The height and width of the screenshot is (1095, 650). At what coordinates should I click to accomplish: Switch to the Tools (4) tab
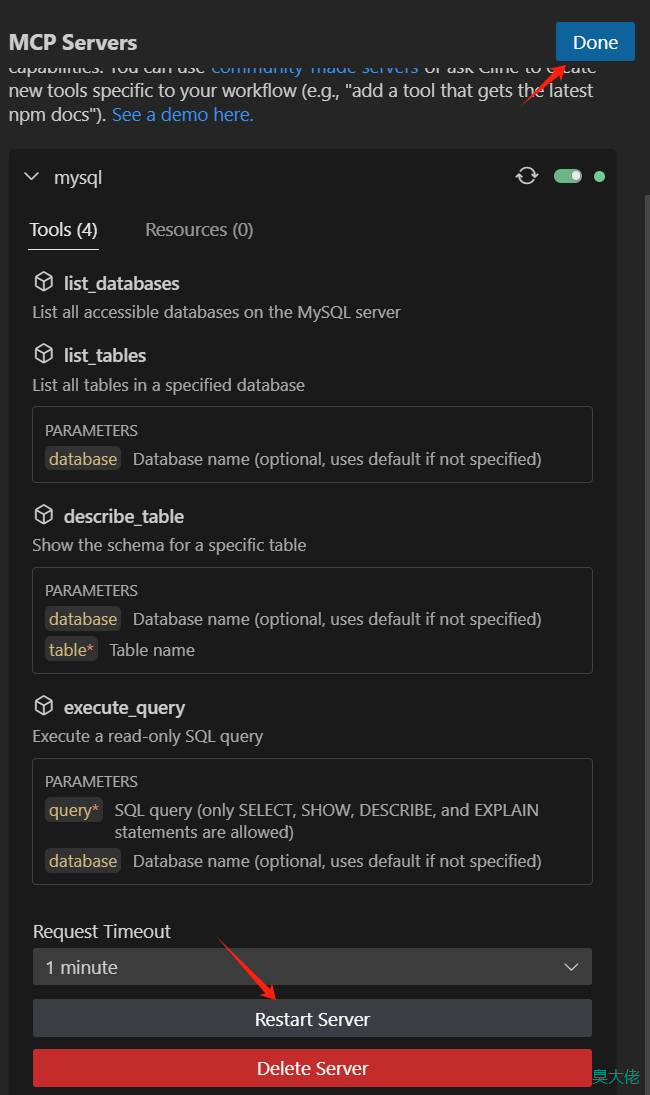click(x=64, y=230)
